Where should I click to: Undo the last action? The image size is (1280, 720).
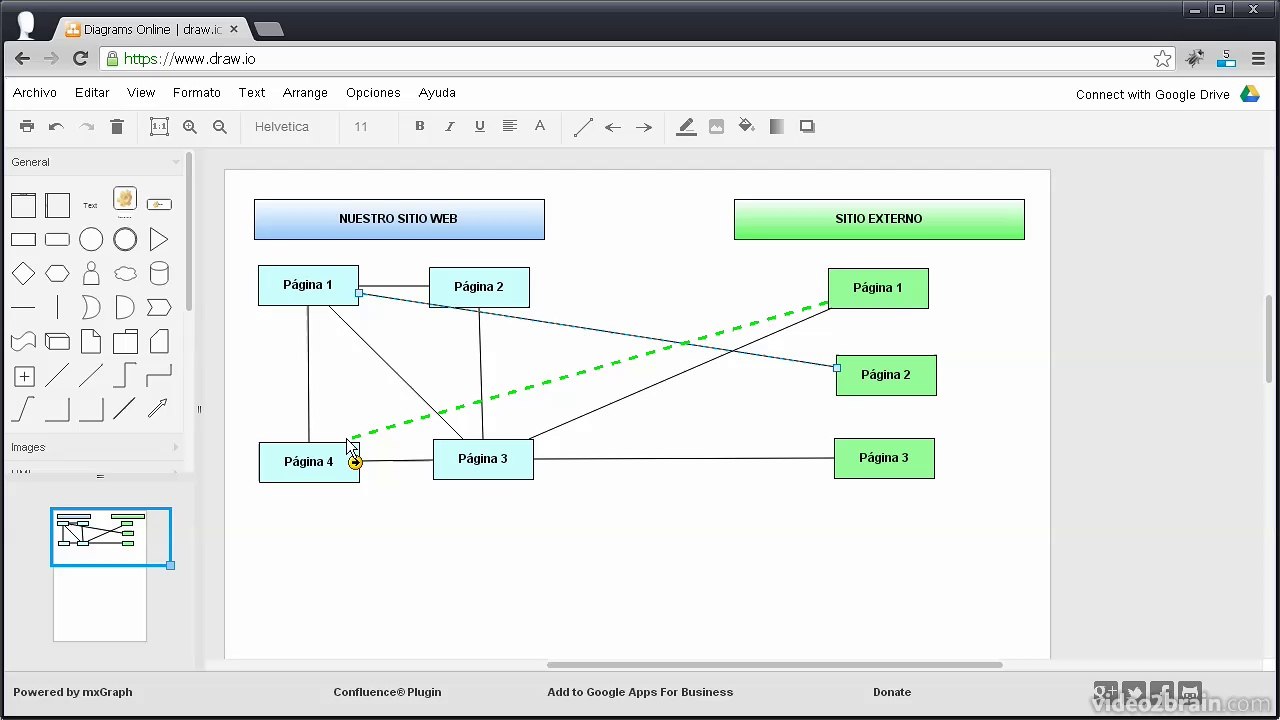(x=57, y=127)
